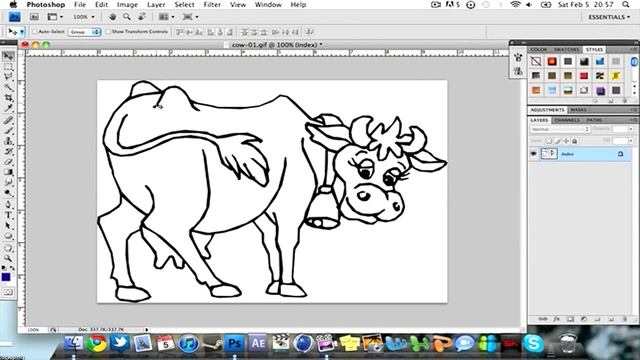Select the Lasso tool
Screen dimensions: 640x360
(8, 77)
